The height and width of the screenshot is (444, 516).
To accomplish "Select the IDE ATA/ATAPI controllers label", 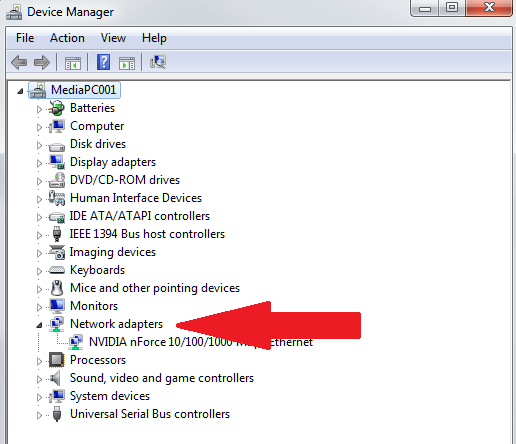I will click(140, 216).
